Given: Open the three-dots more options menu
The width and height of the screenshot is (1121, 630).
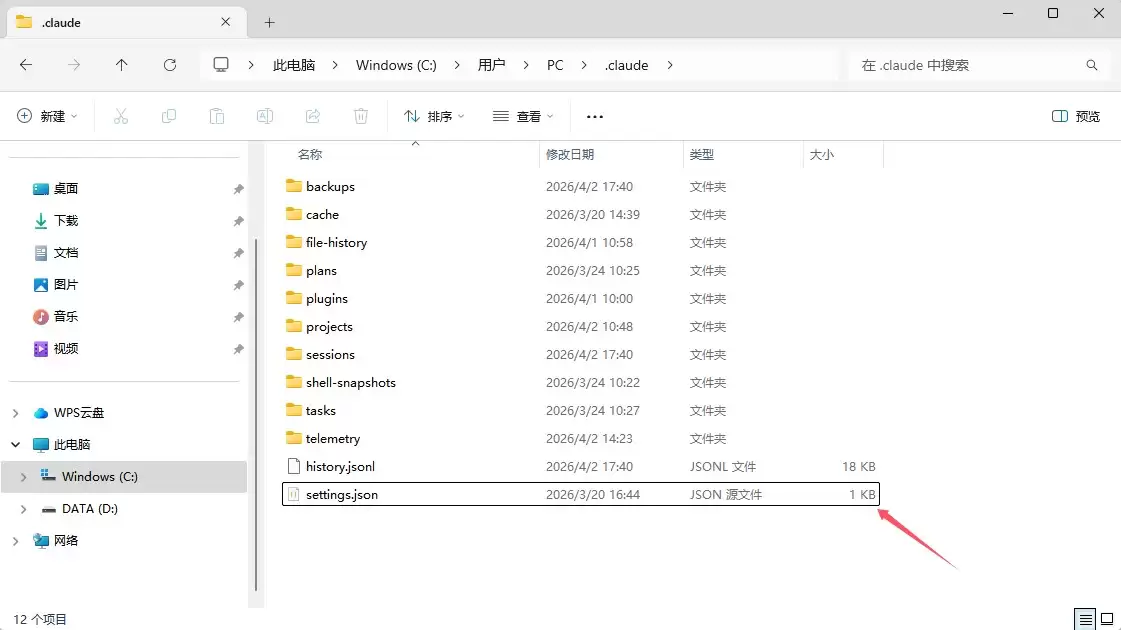Looking at the screenshot, I should [x=595, y=117].
